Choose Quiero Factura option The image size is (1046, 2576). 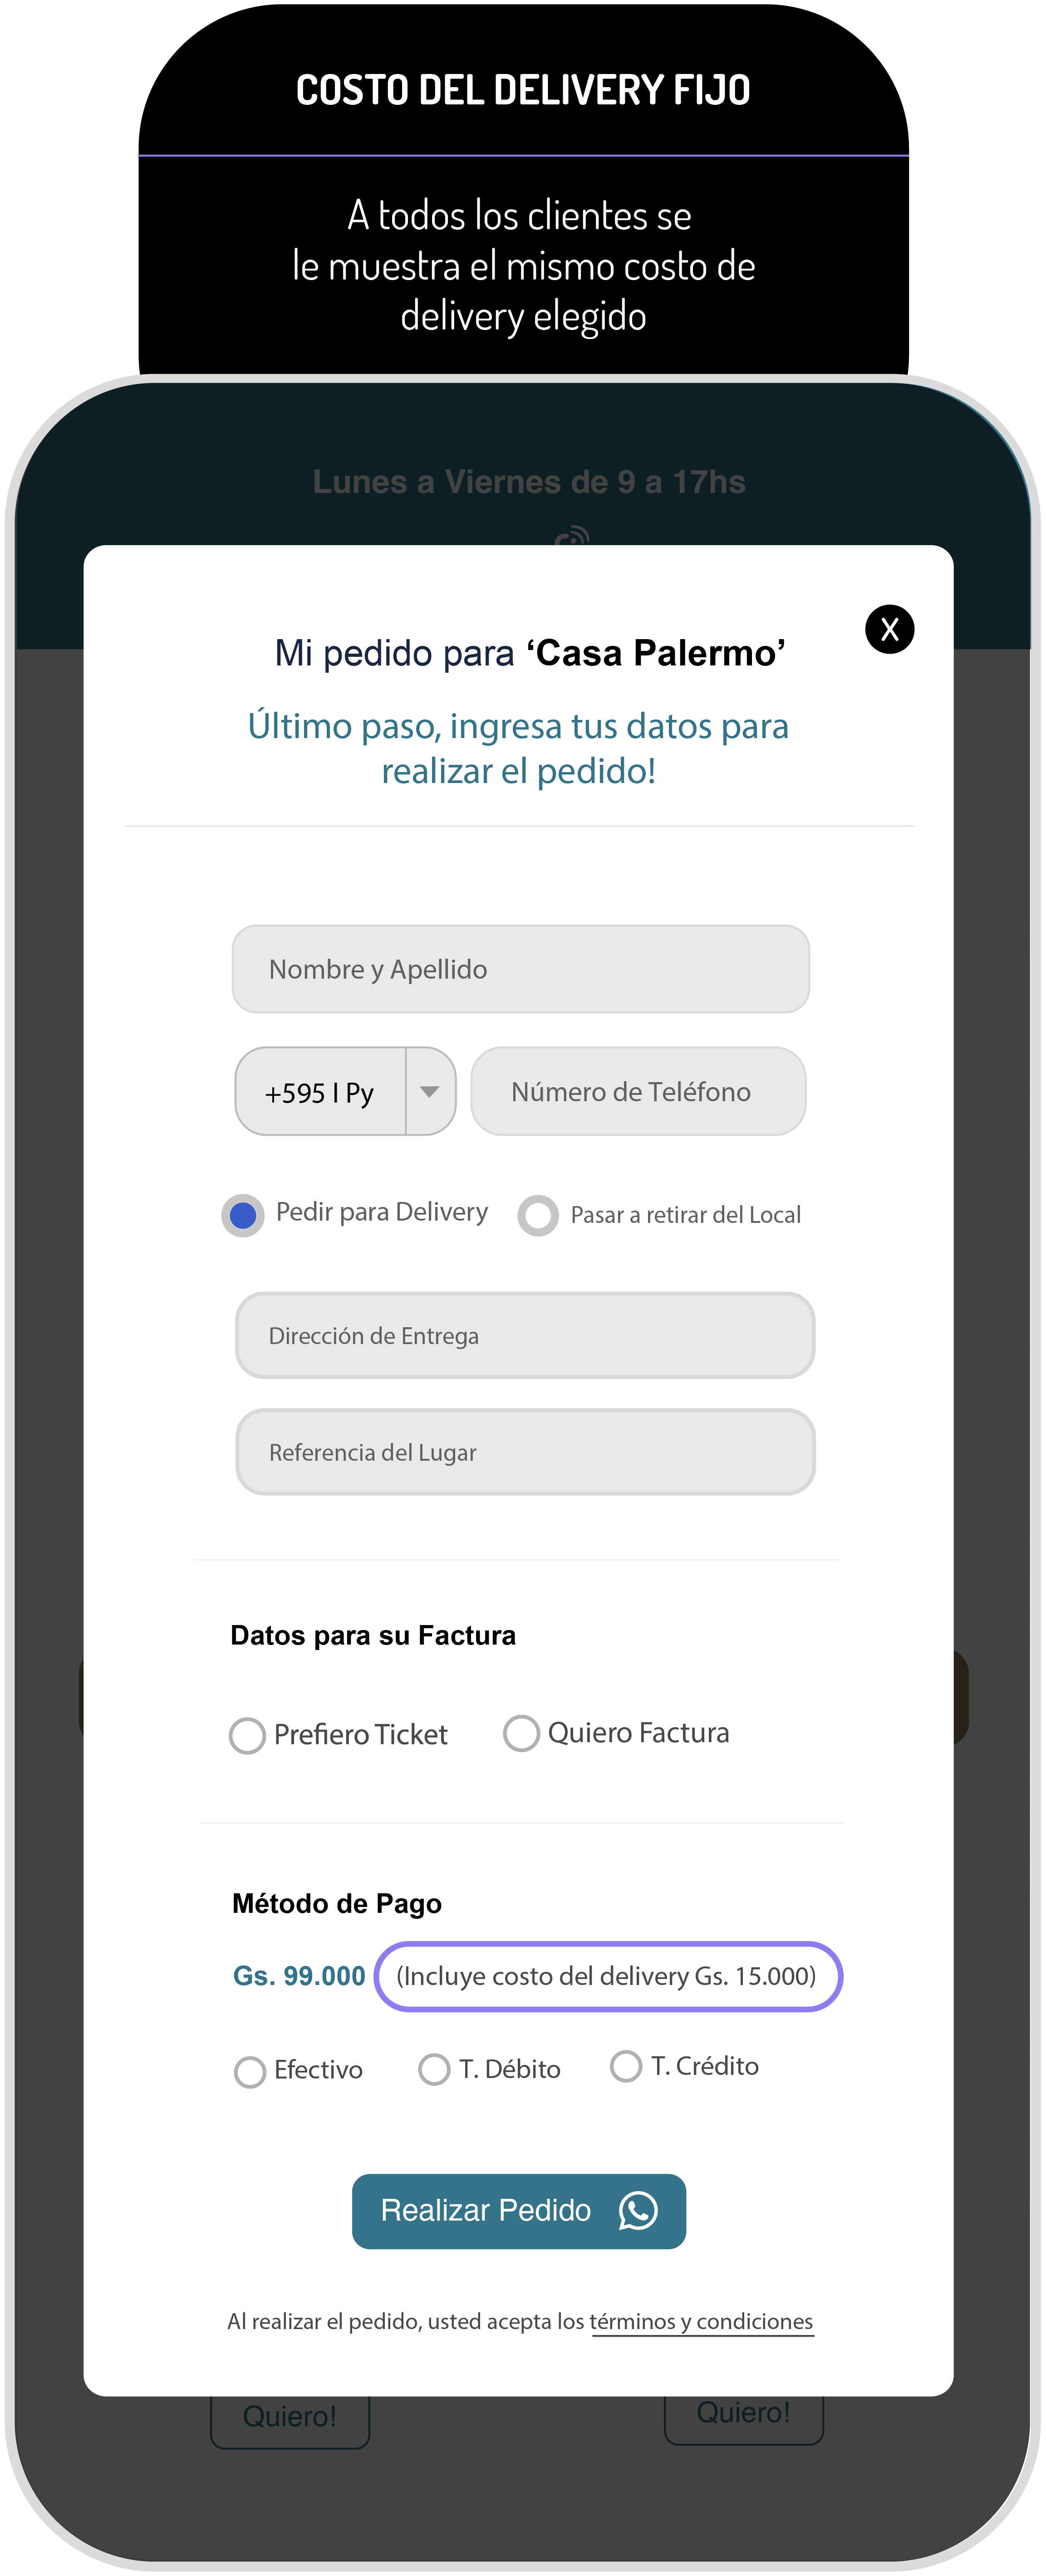point(521,1733)
